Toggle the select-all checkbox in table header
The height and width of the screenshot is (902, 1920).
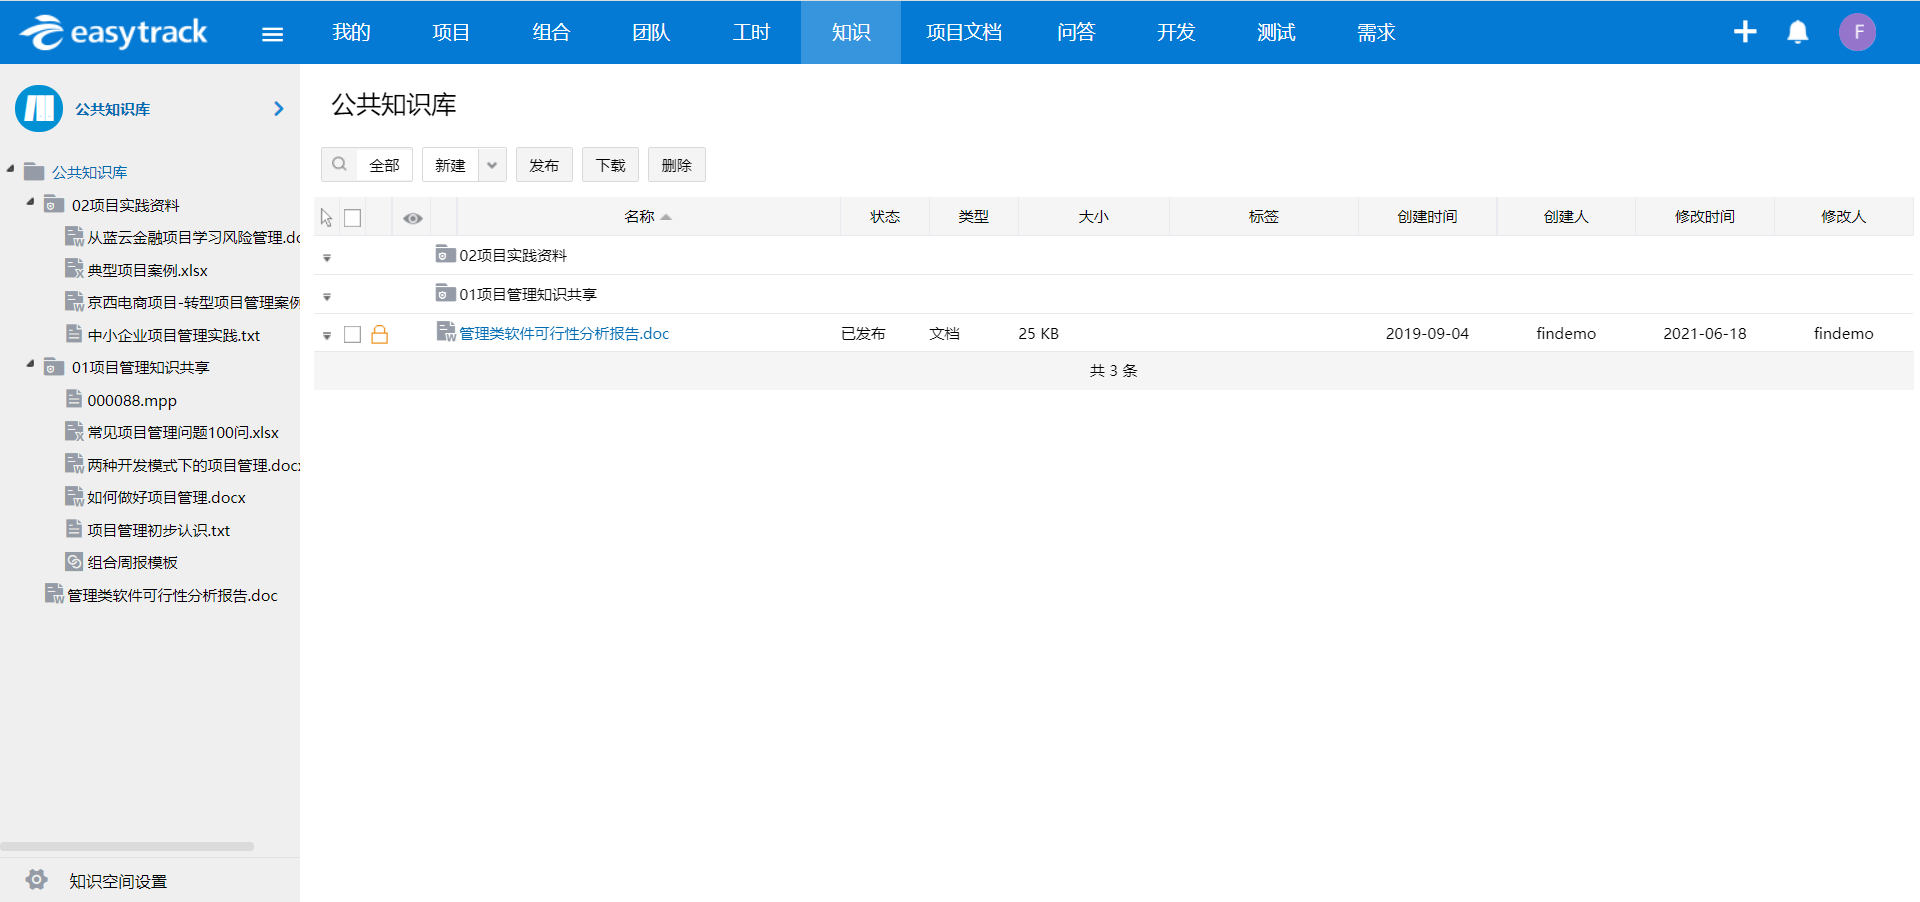tap(353, 217)
